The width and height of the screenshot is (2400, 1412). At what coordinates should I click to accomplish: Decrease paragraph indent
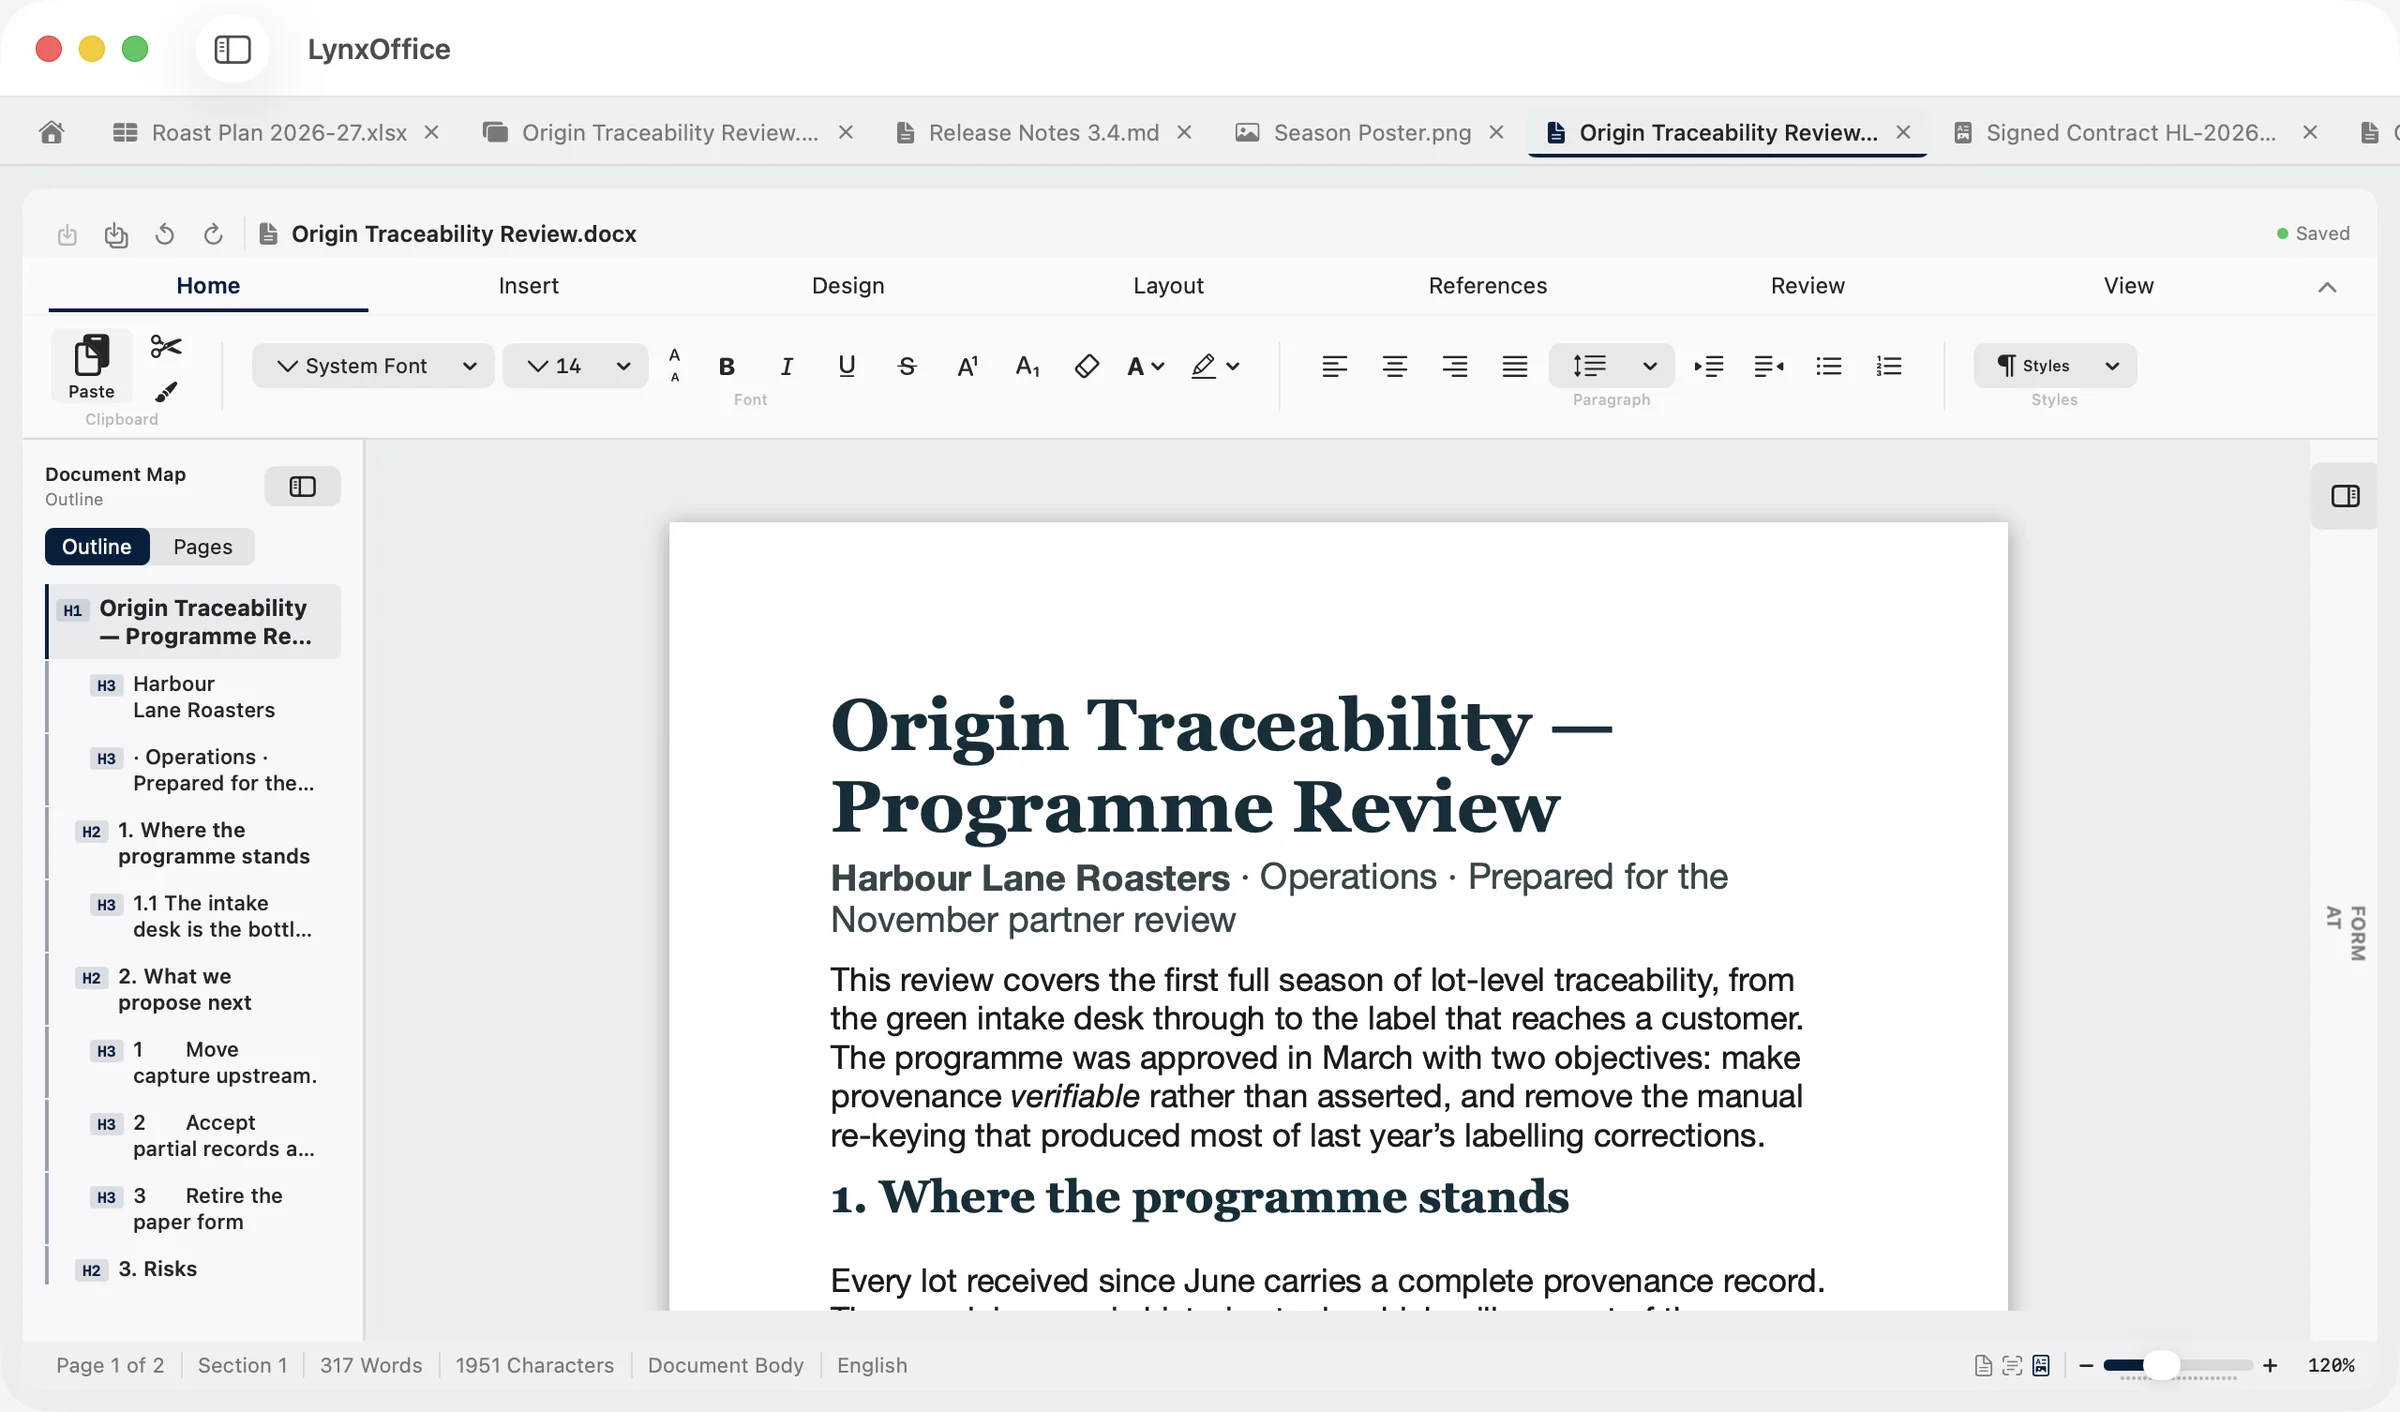[1769, 366]
